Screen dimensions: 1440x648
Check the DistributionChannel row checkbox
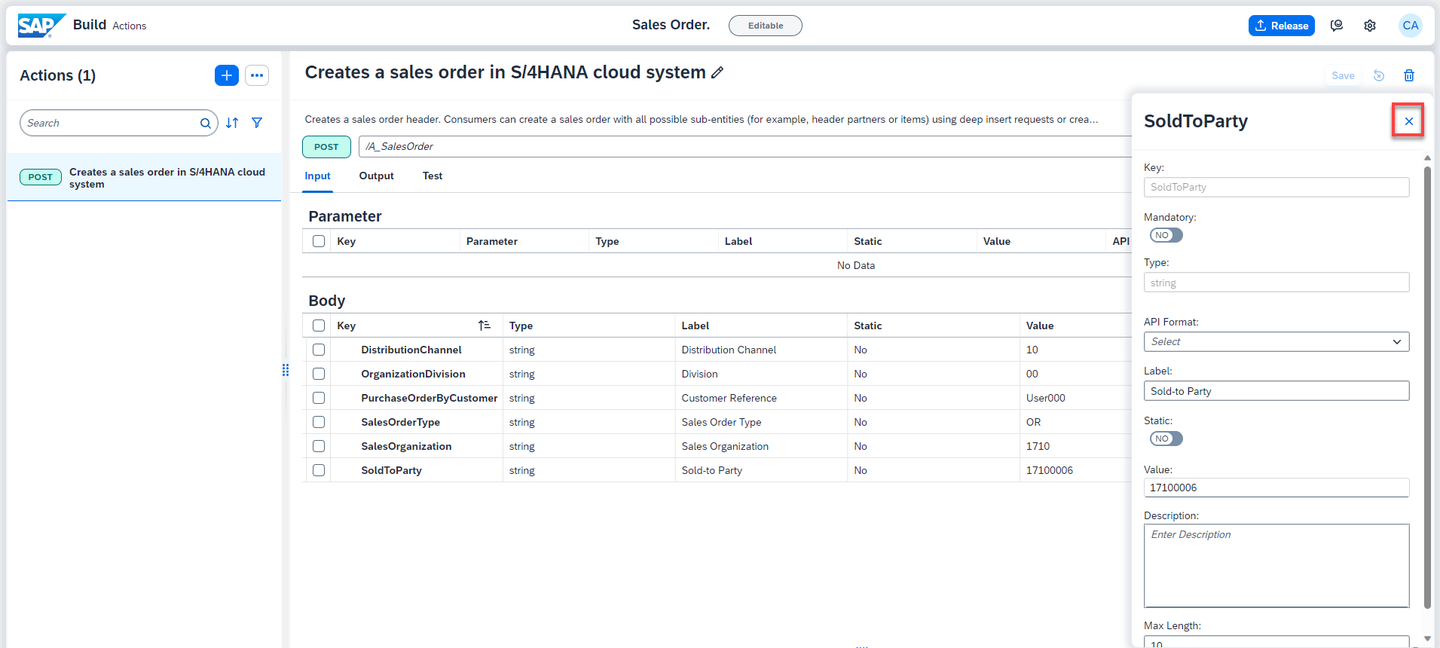click(319, 350)
